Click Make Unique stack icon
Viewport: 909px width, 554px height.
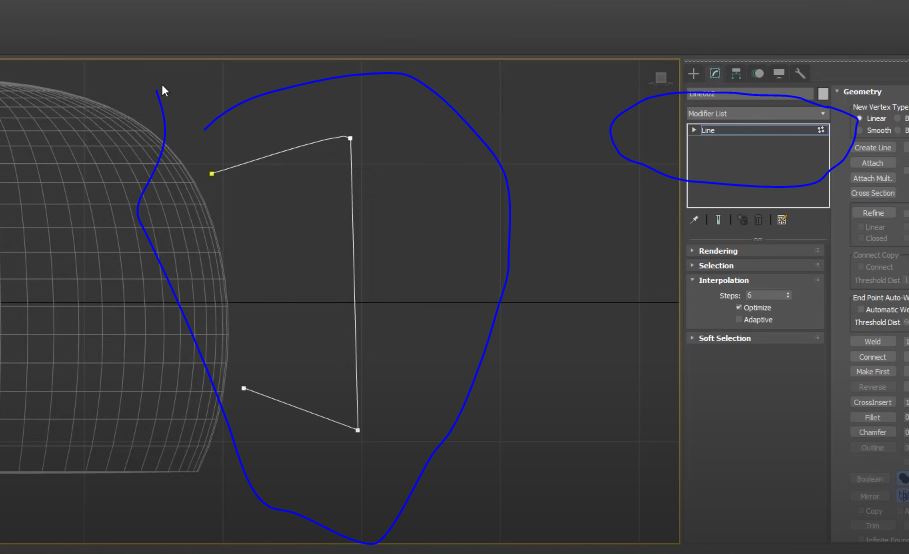click(x=743, y=220)
